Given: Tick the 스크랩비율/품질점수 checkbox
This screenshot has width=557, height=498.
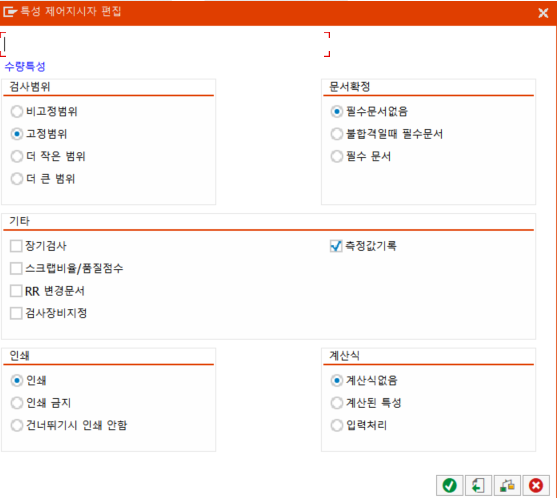Looking at the screenshot, I should pyautogui.click(x=16, y=268).
